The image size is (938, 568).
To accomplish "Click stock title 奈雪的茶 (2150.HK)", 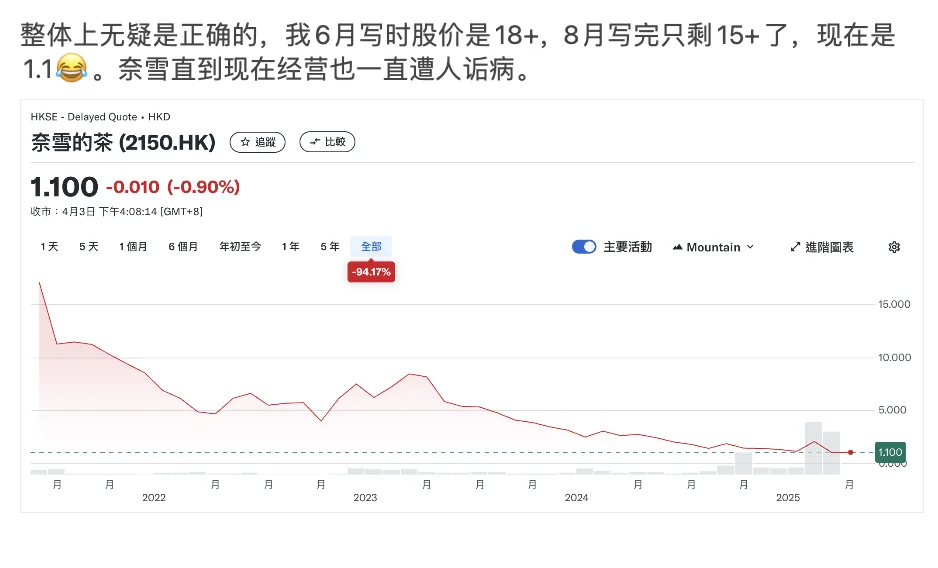I will [x=123, y=142].
